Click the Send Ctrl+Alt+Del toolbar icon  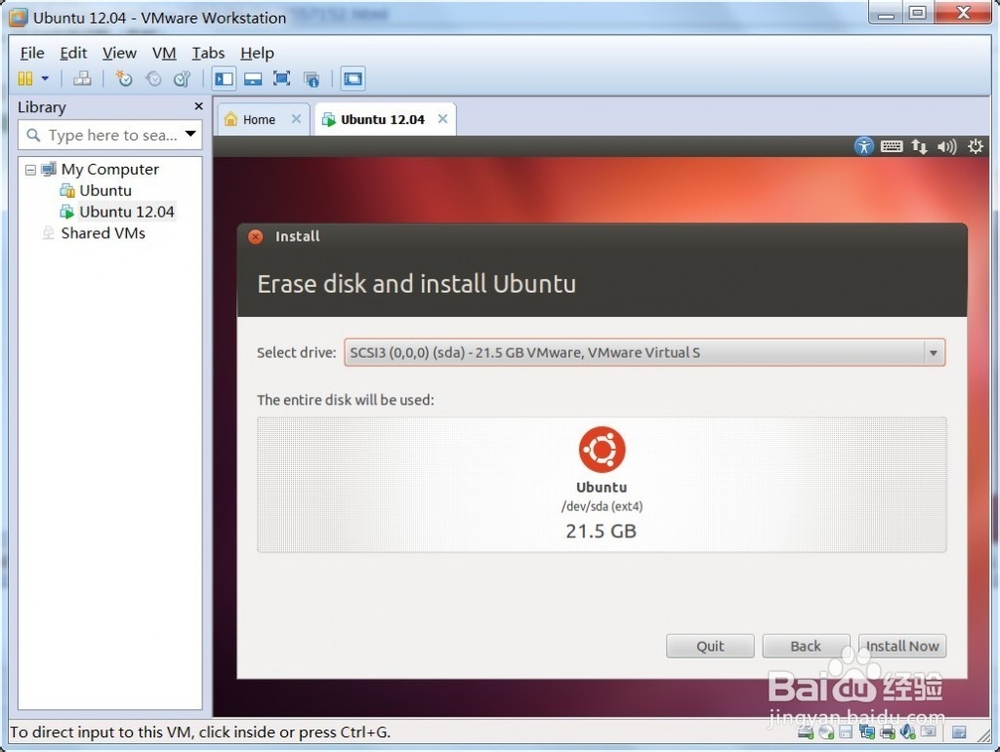(82, 78)
